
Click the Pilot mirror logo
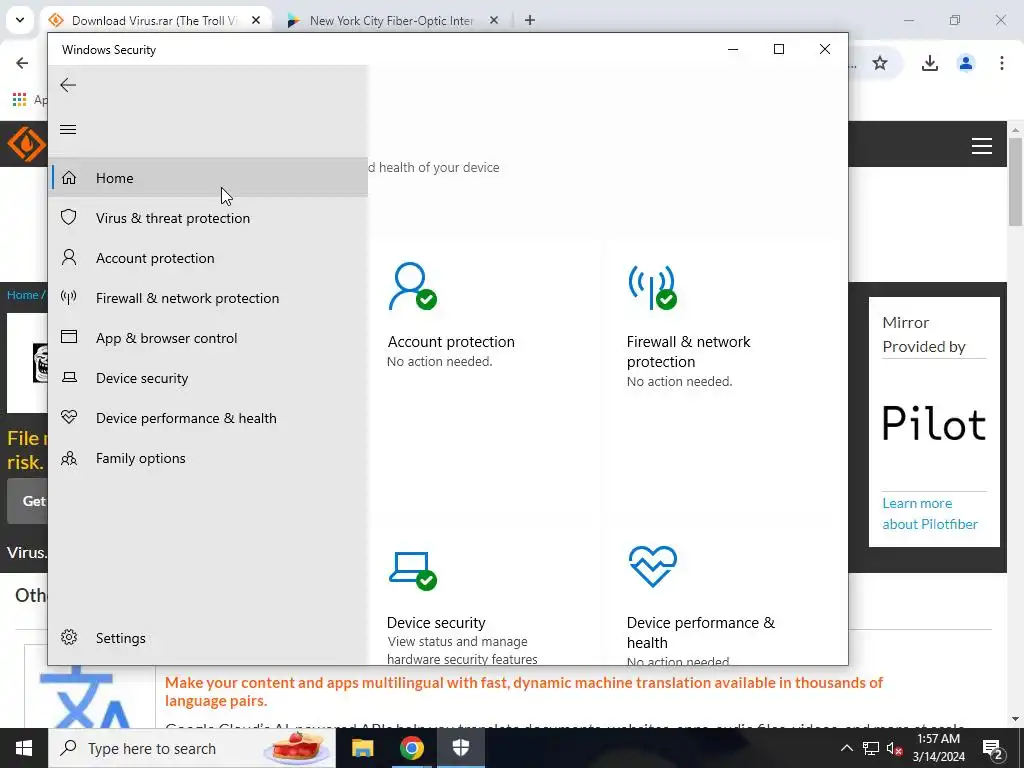point(934,423)
